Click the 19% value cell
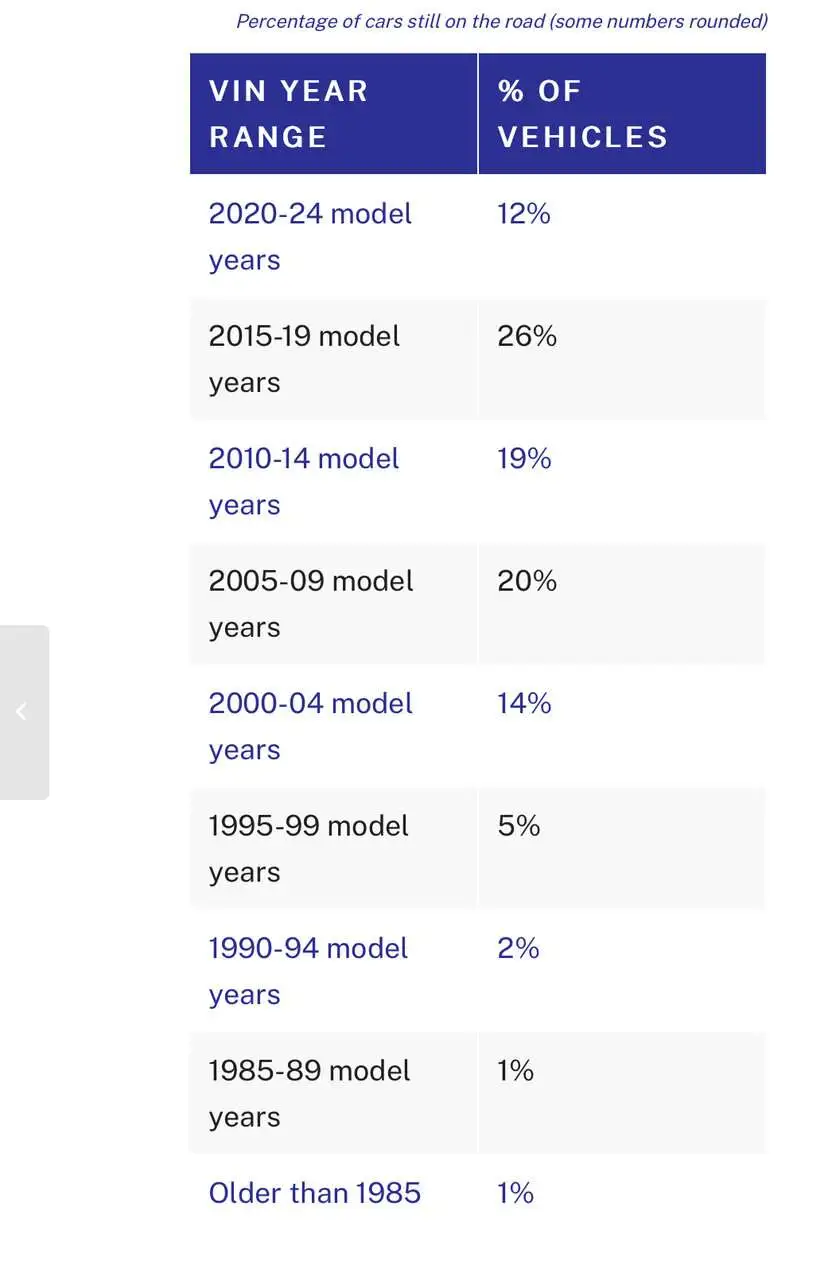The width and height of the screenshot is (840, 1280). coord(524,459)
